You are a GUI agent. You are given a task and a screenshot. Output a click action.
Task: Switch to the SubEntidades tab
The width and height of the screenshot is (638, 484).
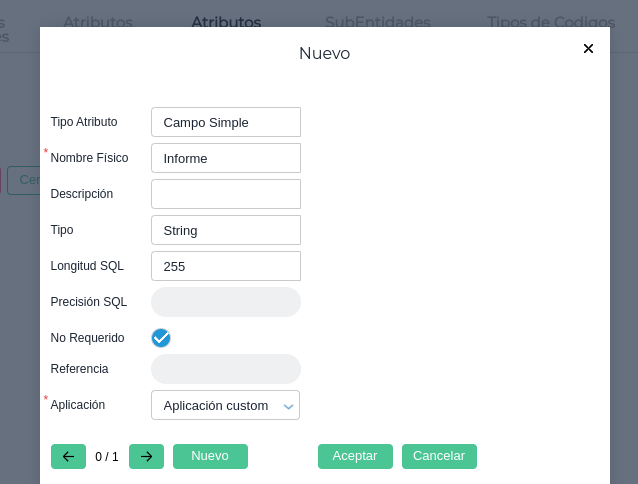[x=377, y=21]
